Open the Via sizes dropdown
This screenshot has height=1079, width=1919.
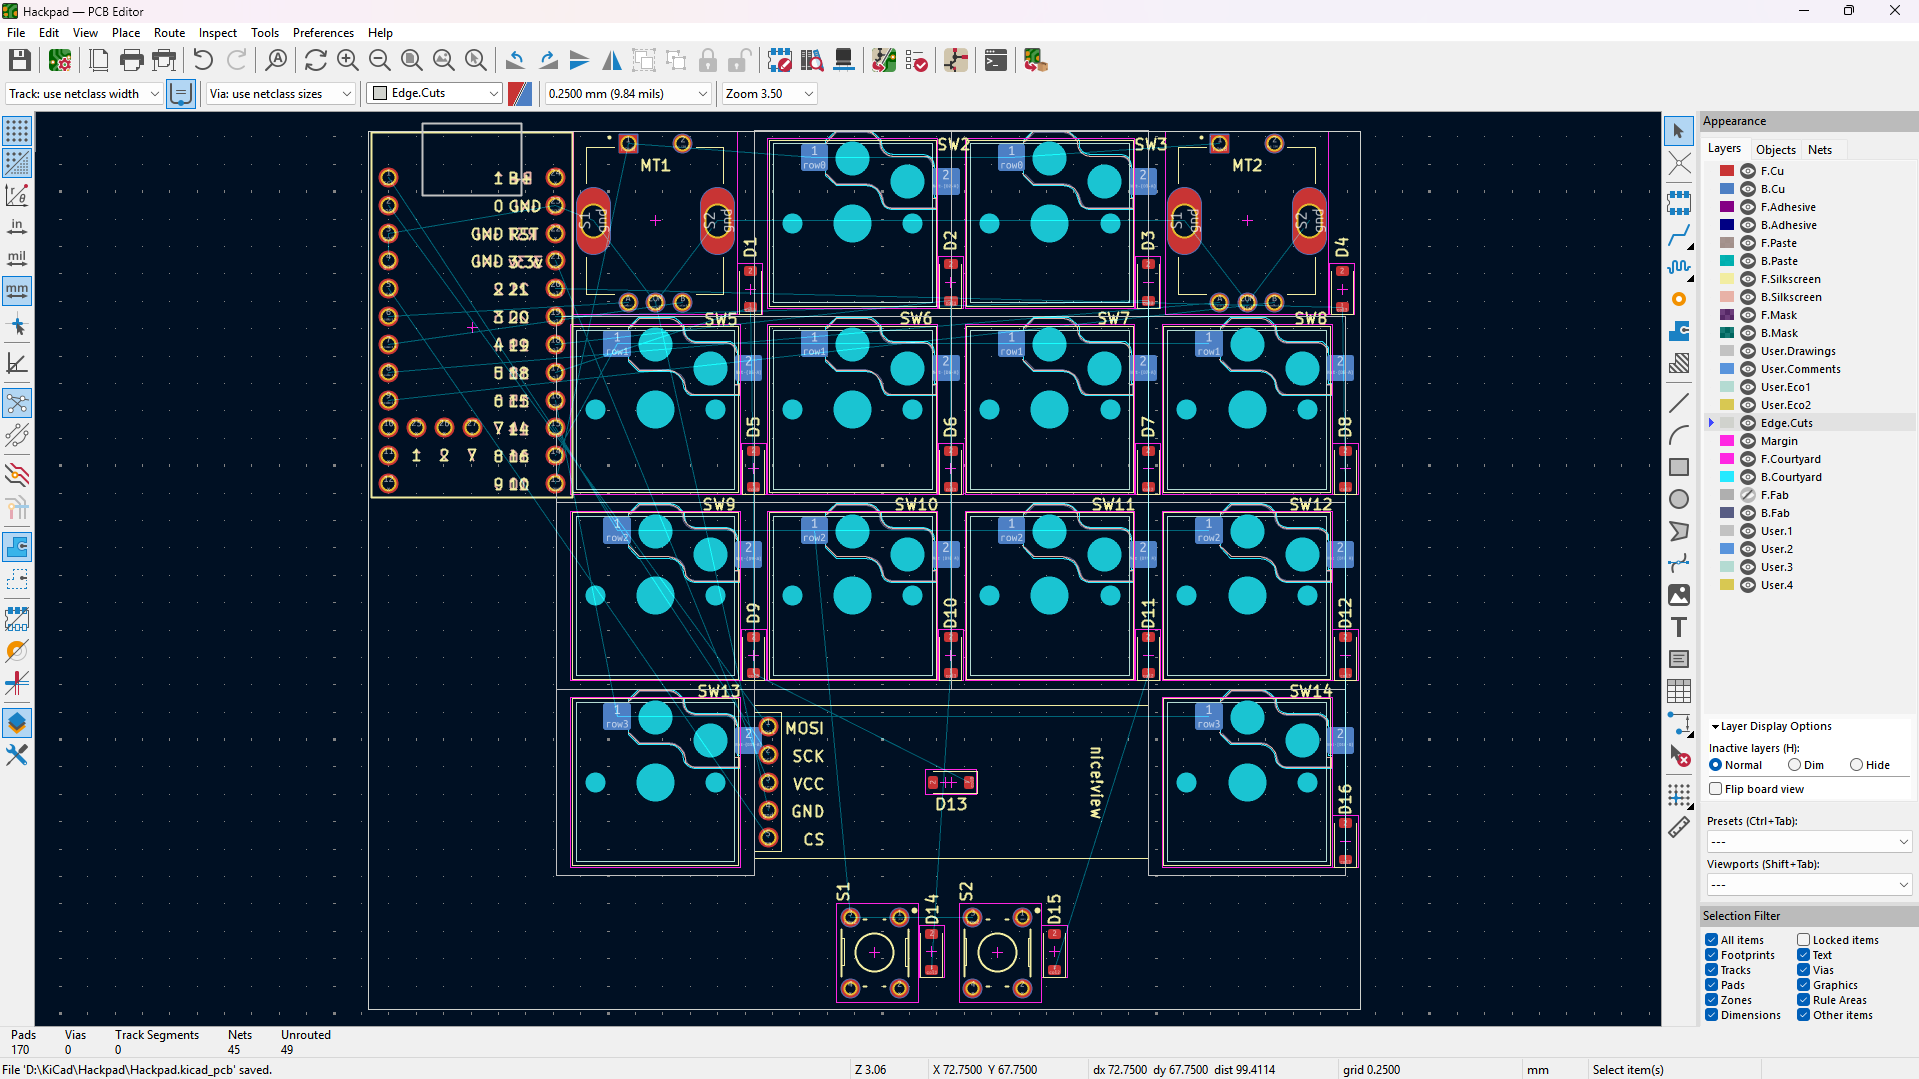coord(345,93)
